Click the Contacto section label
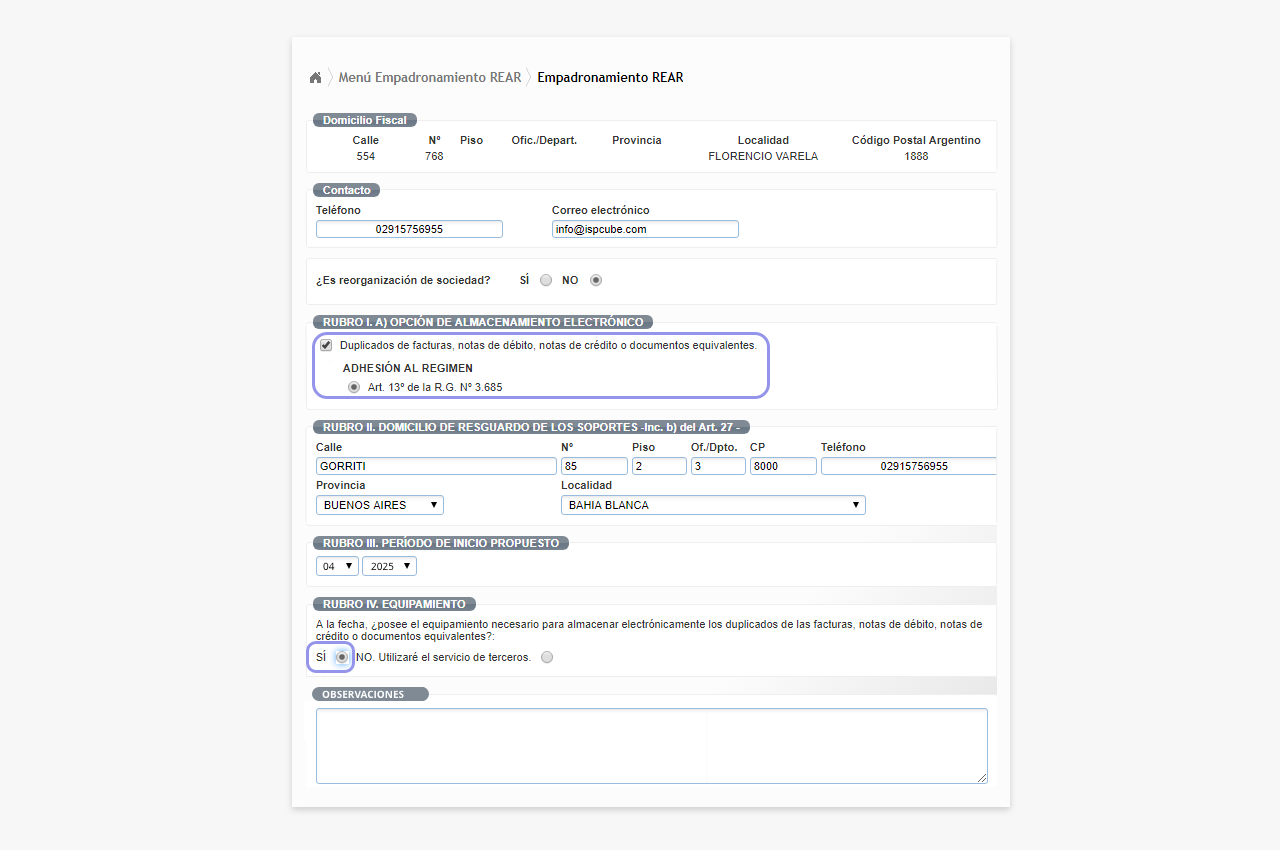 (346, 190)
